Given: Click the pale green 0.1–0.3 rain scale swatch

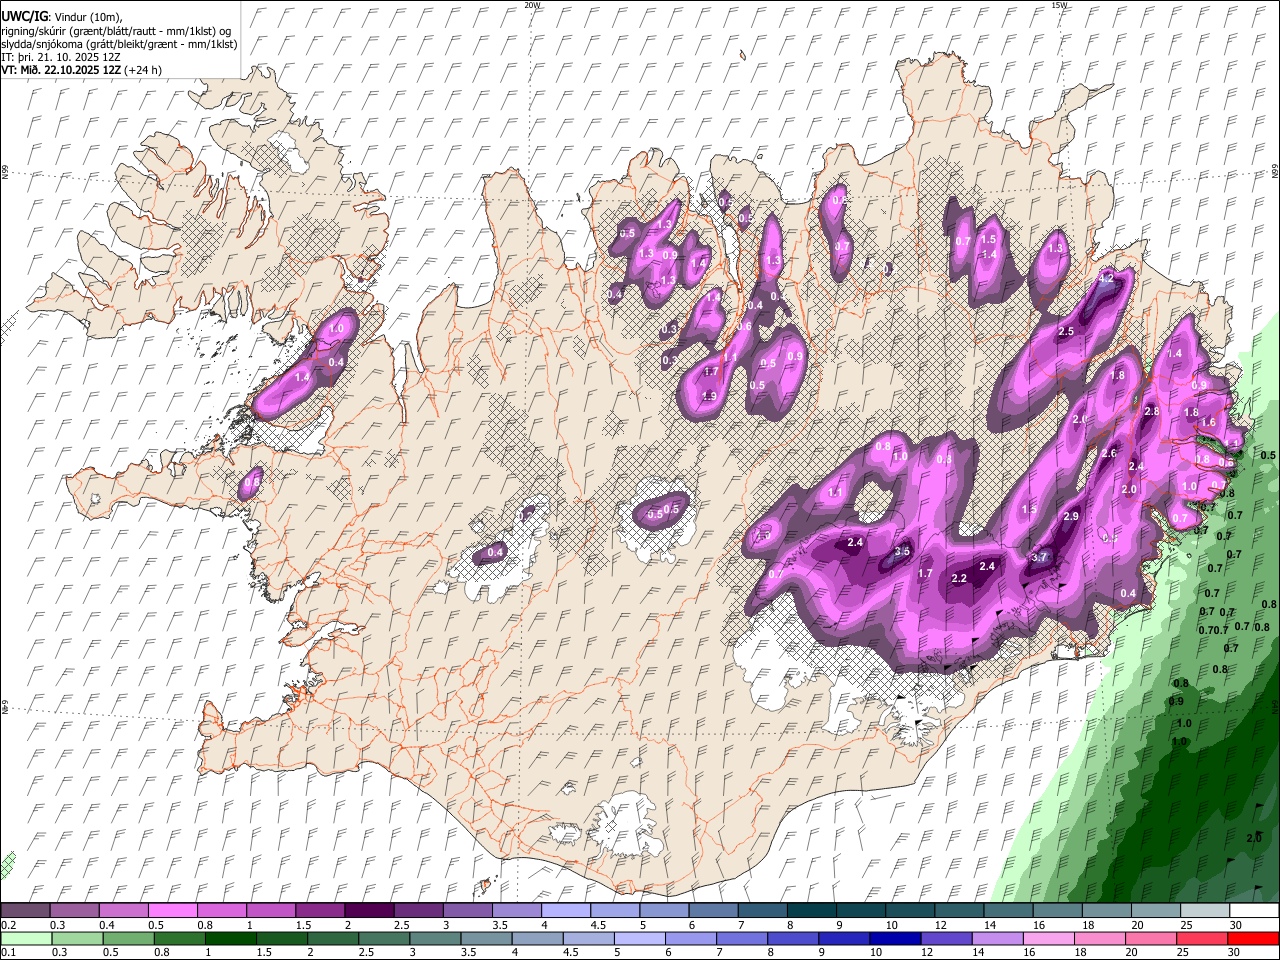Looking at the screenshot, I should 26,939.
